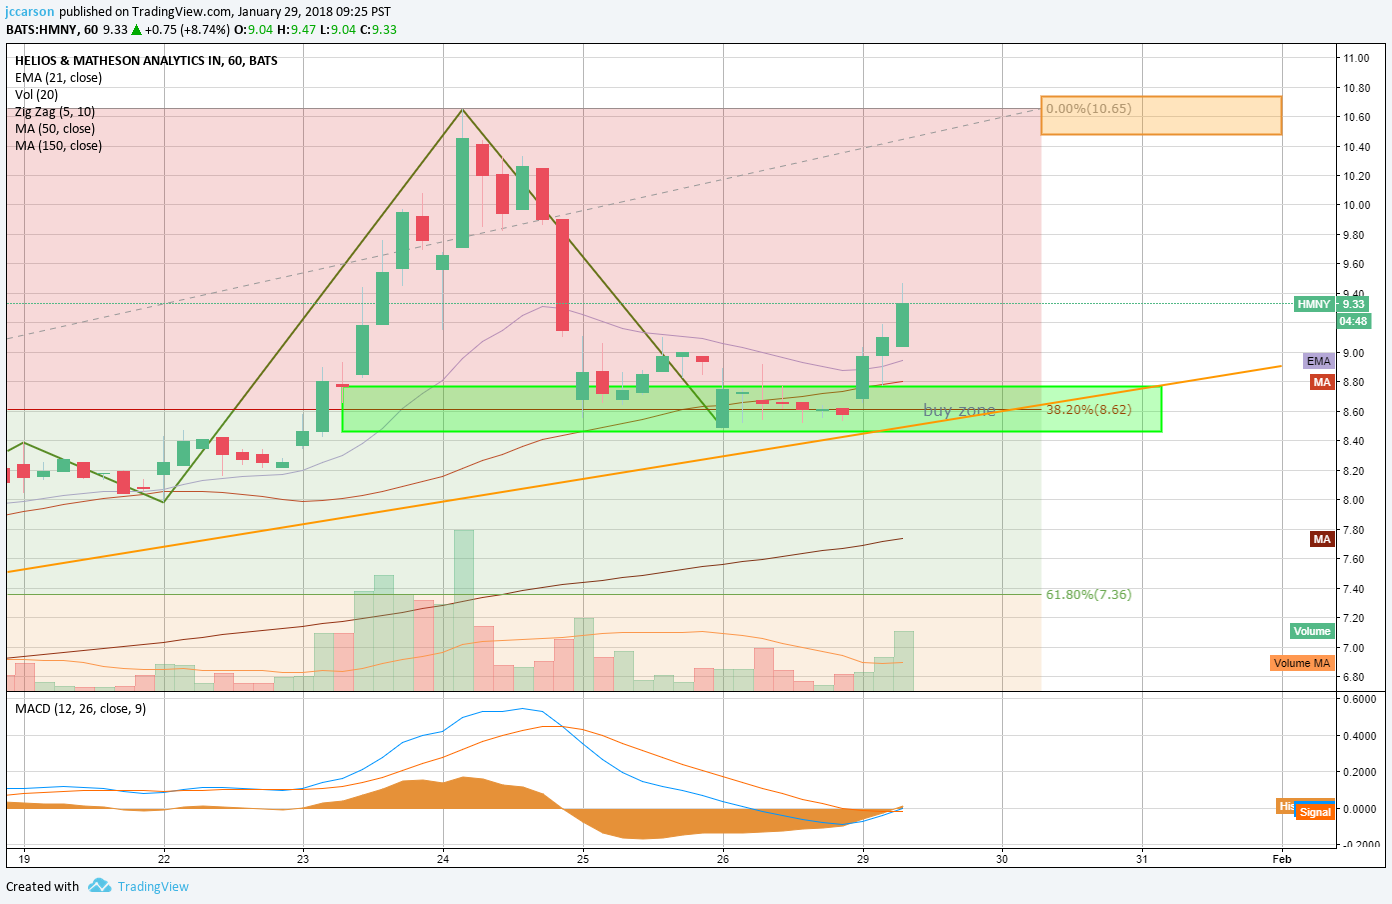Open the TradingView link at bottom
Viewport: 1392px width, 904px height.
pyautogui.click(x=153, y=886)
